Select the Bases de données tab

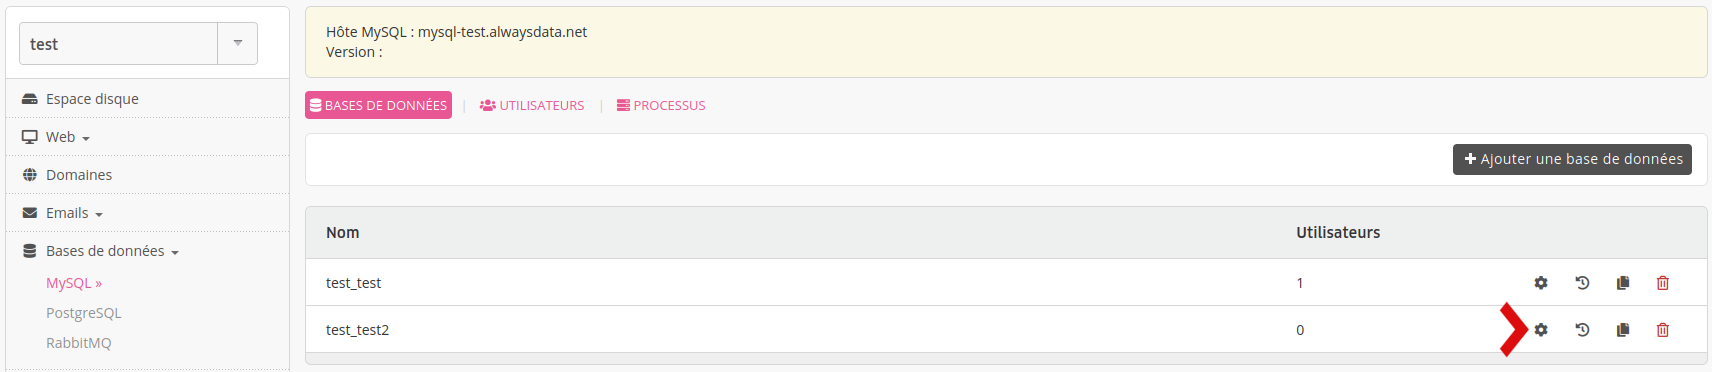coord(378,105)
